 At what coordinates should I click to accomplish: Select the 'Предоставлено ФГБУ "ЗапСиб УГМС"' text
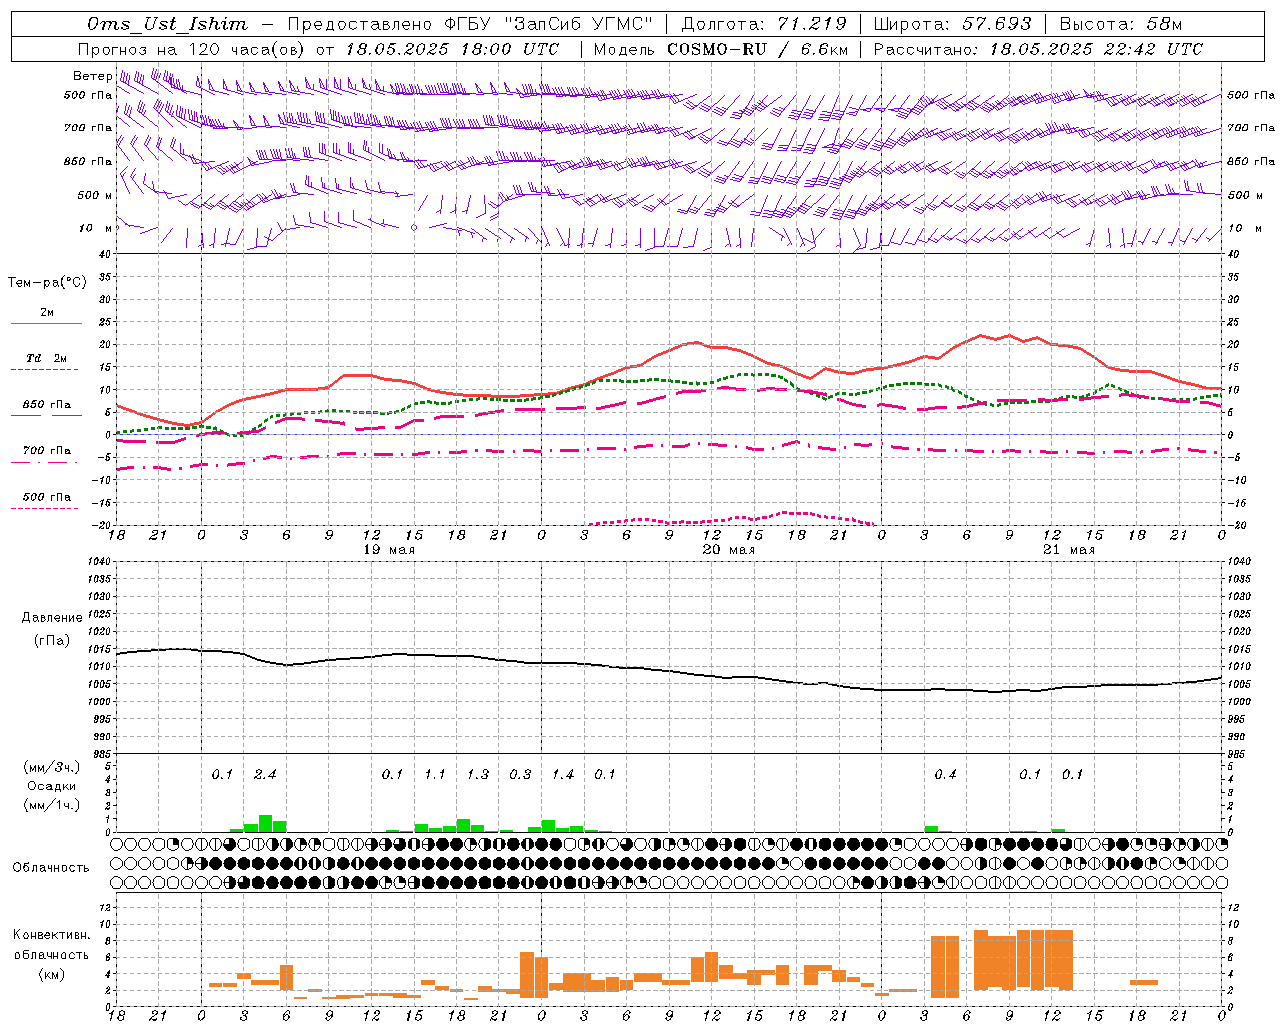[470, 24]
